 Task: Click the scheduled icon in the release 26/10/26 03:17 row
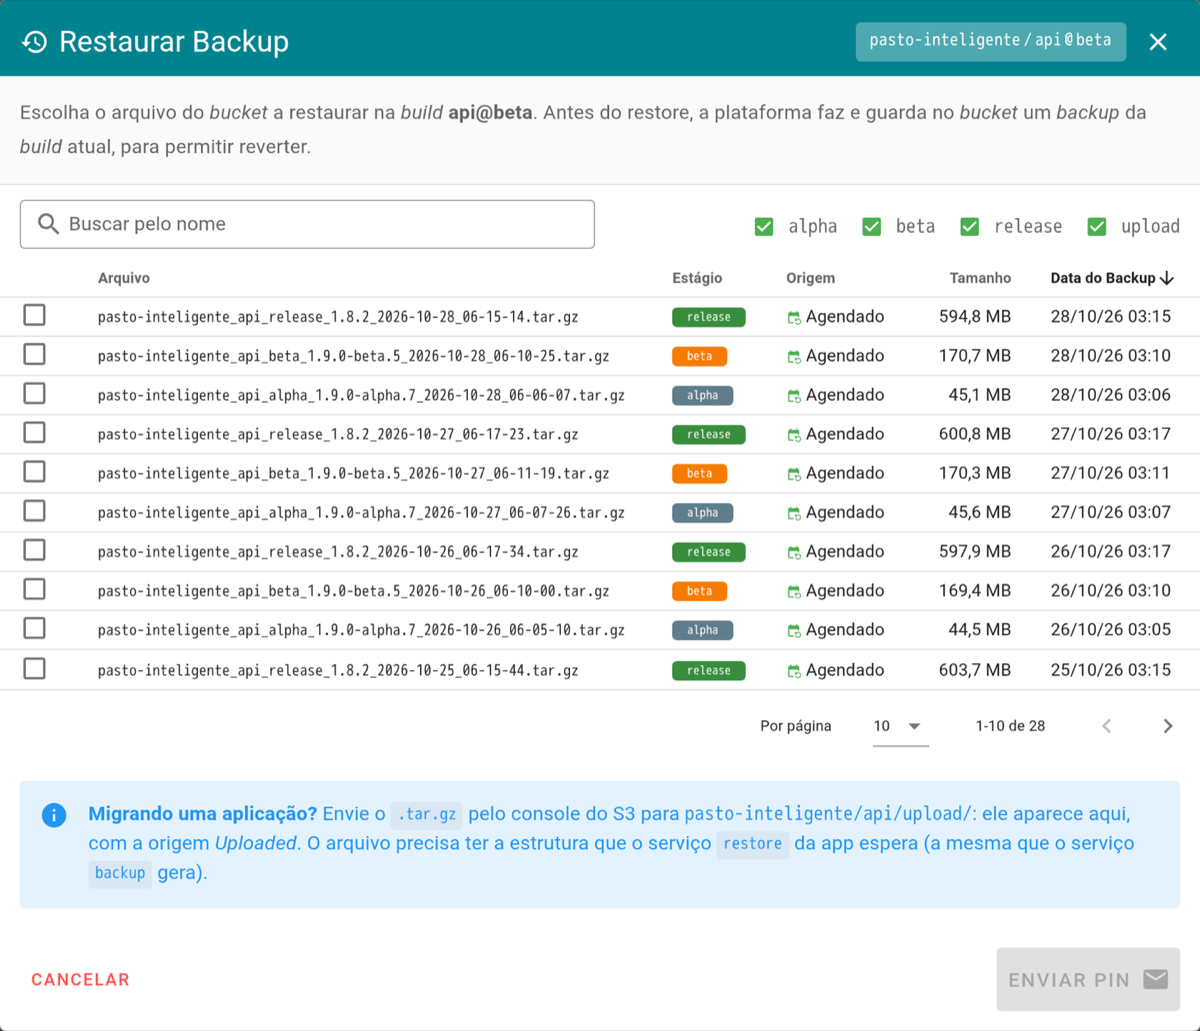(x=794, y=552)
